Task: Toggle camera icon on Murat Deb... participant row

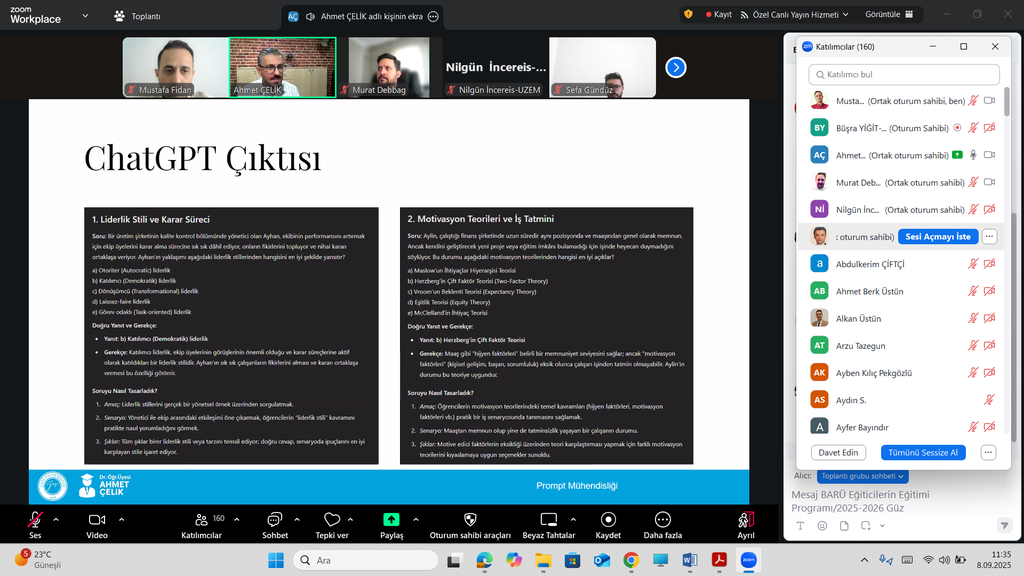Action: [989, 182]
